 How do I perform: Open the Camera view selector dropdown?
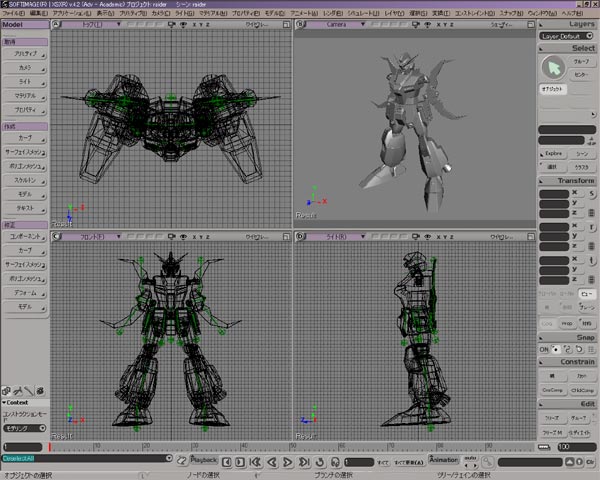click(336, 24)
